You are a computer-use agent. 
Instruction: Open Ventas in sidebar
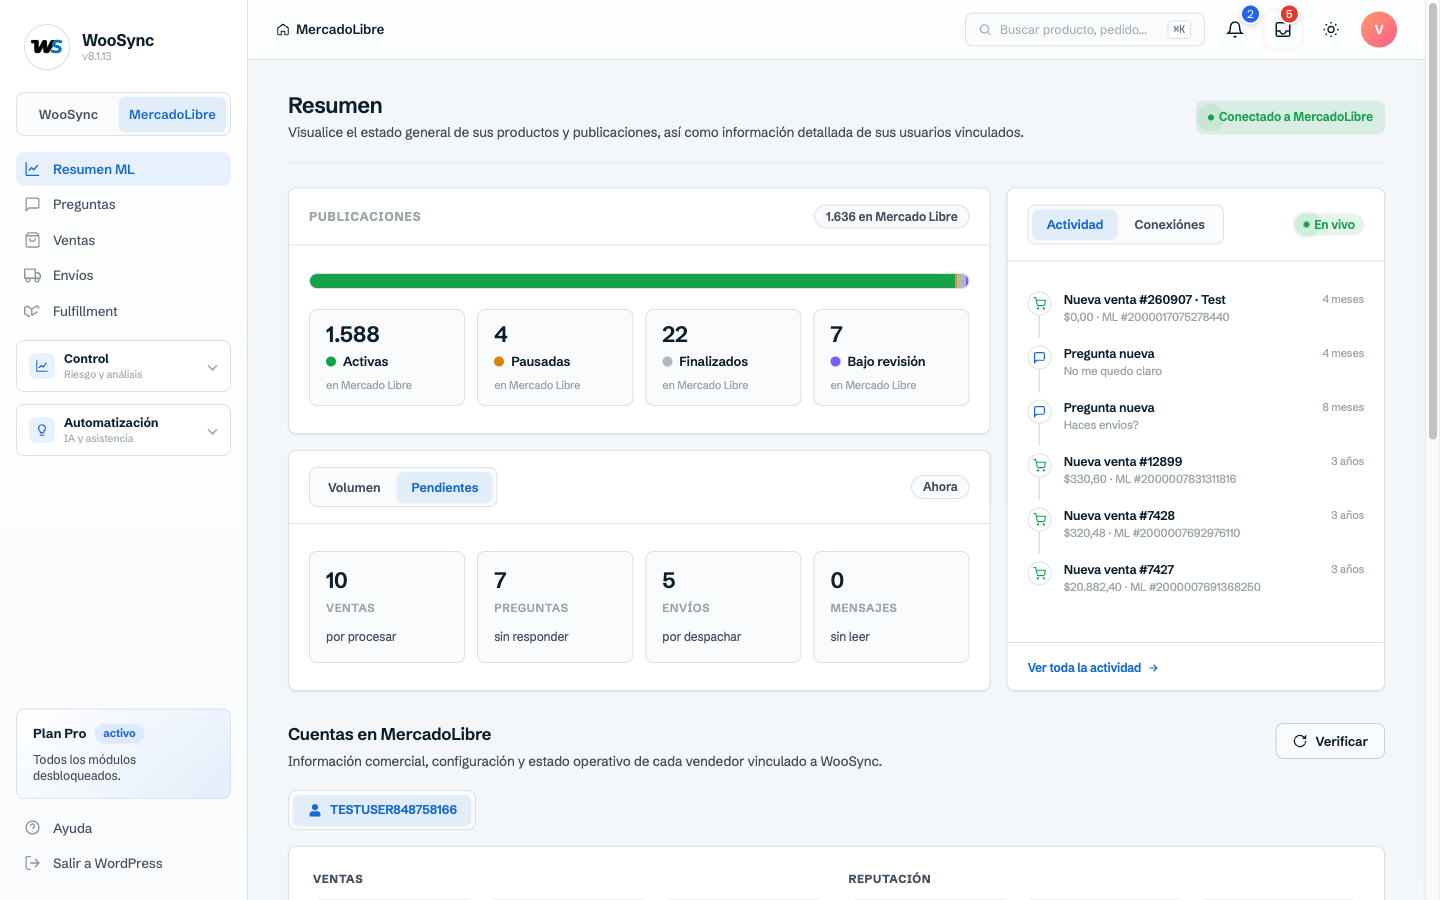[x=123, y=240]
